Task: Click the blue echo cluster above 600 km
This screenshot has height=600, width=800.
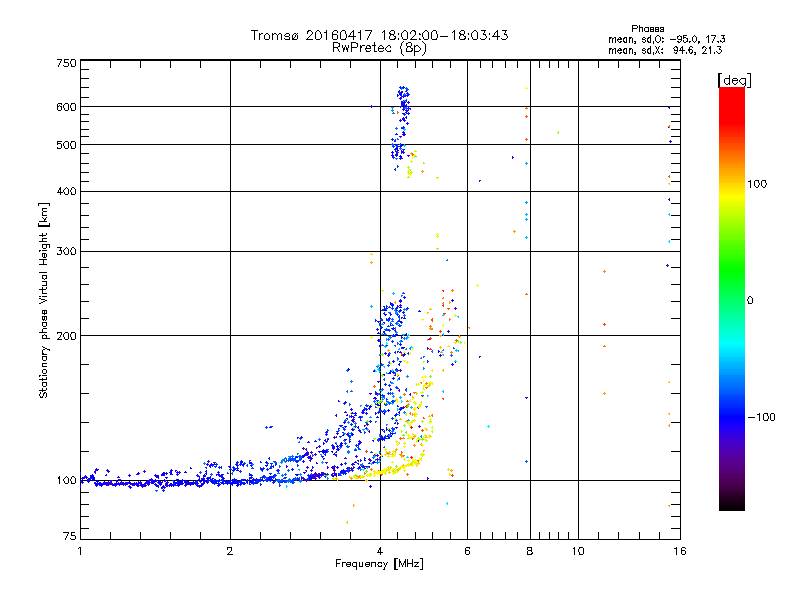Action: point(404,98)
